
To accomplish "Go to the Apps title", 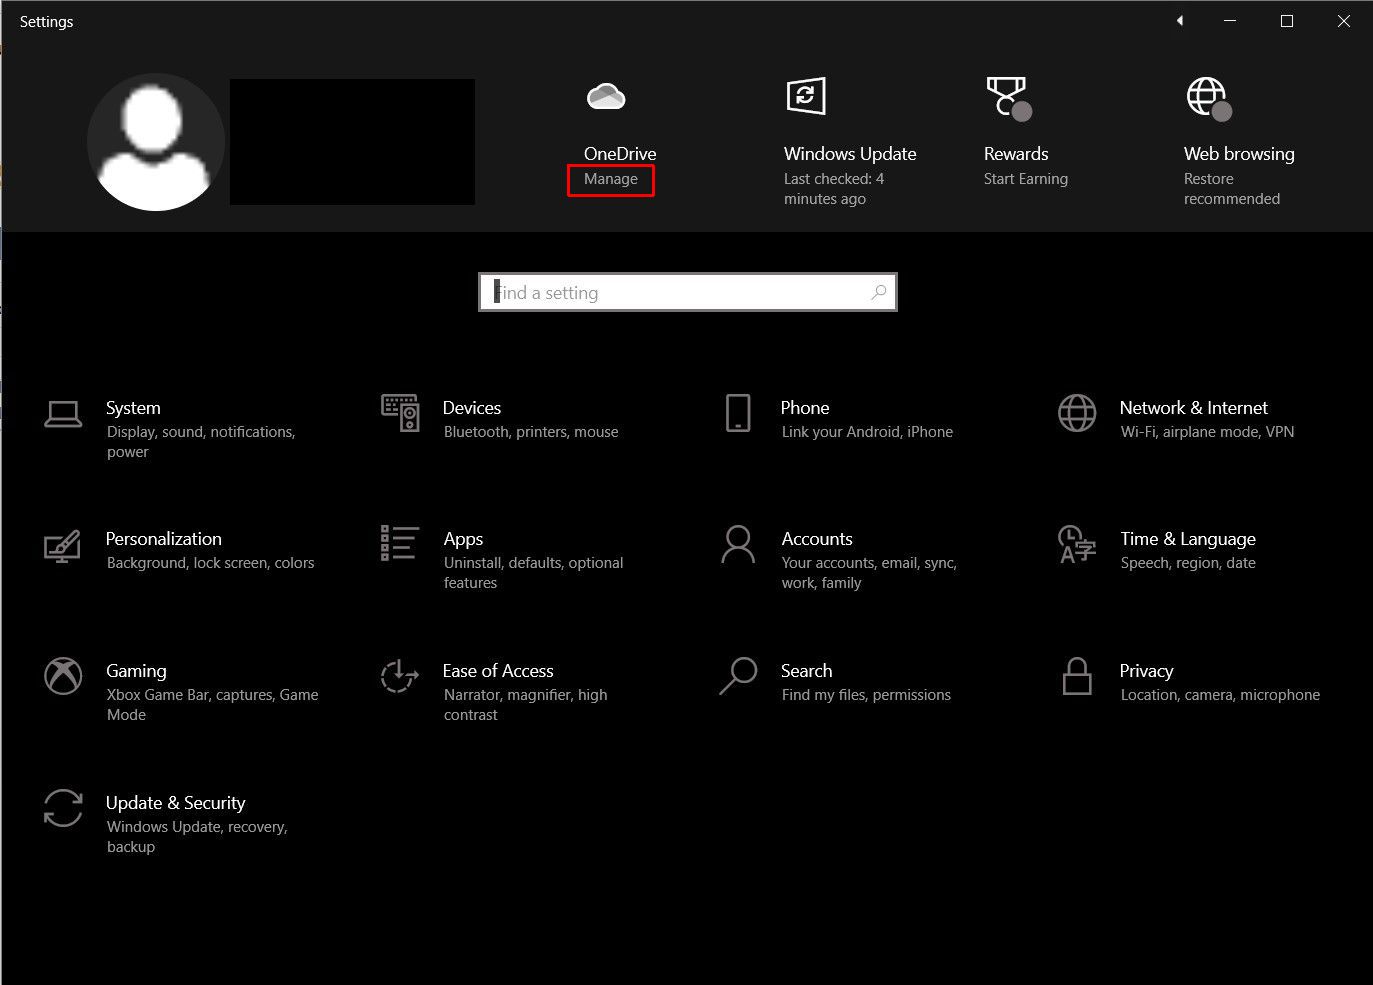I will (463, 539).
